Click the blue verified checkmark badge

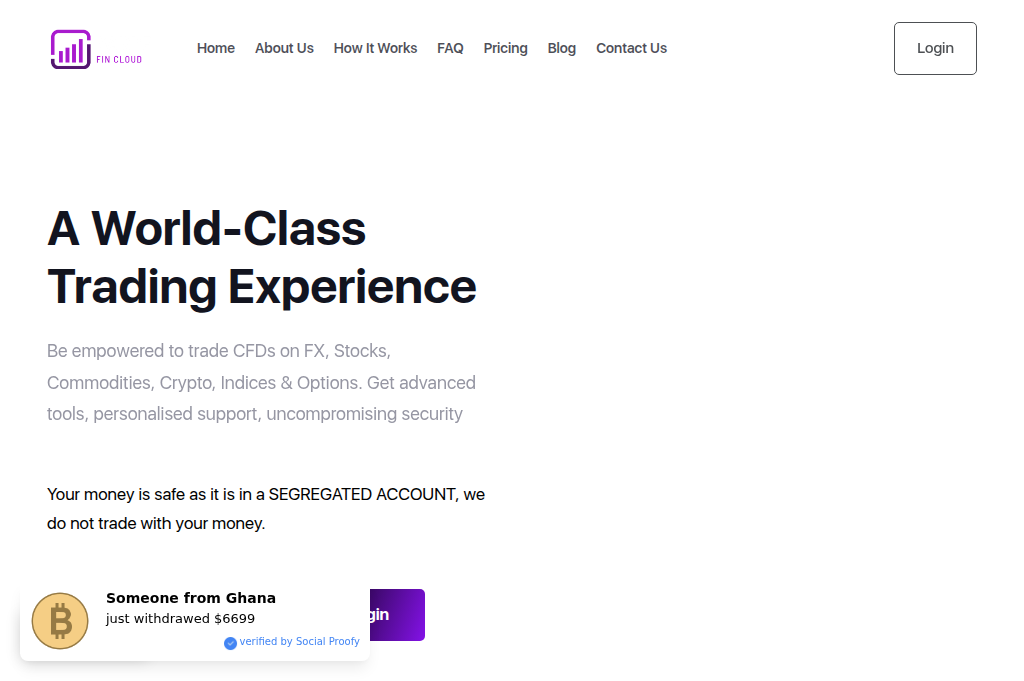tap(231, 641)
